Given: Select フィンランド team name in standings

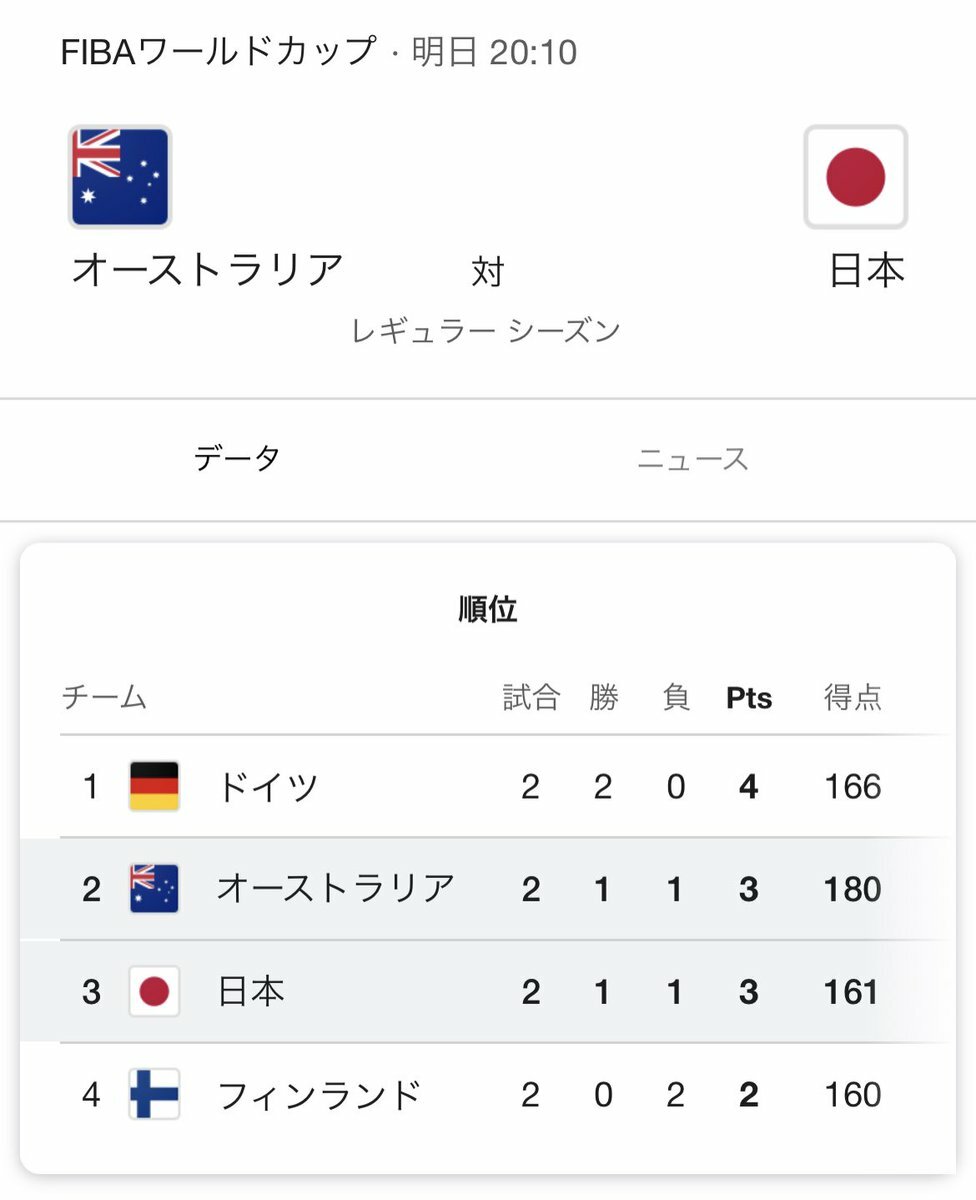Looking at the screenshot, I should (319, 1095).
